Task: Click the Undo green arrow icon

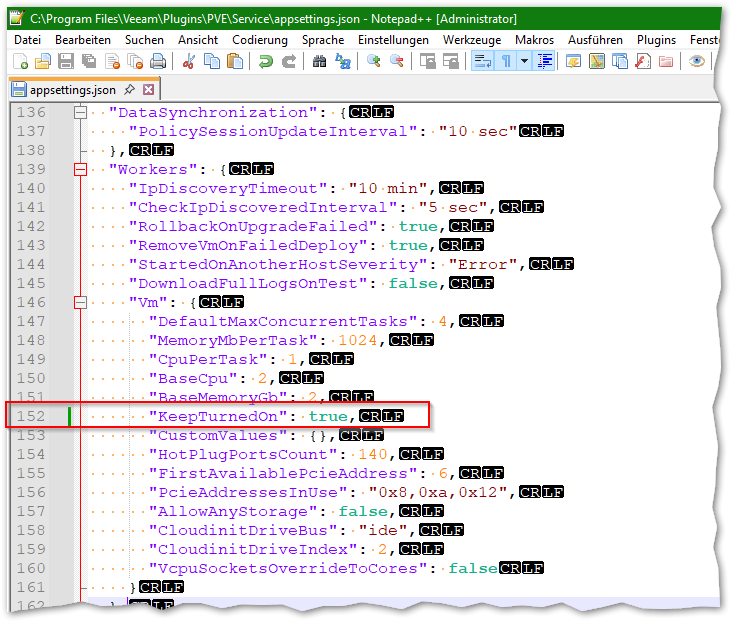Action: [x=265, y=62]
